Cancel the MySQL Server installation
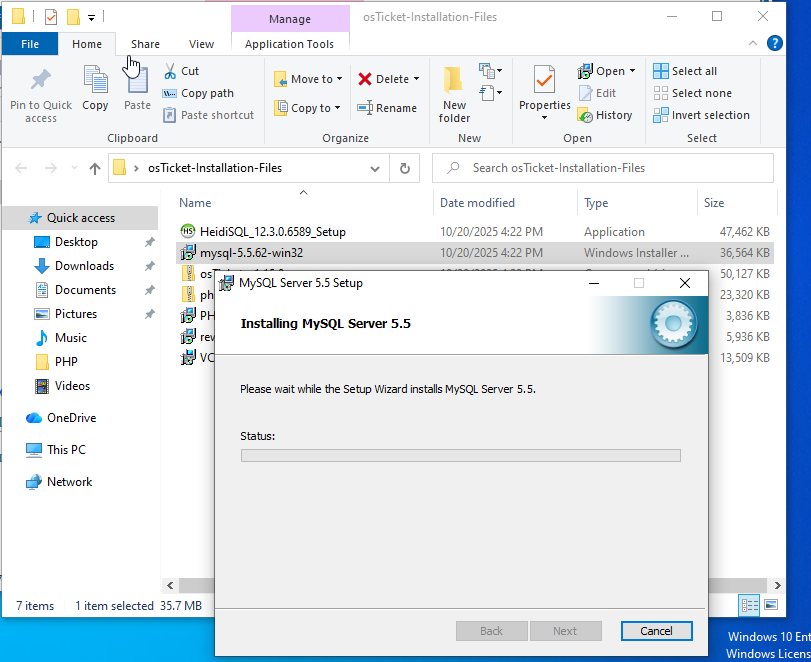 [x=656, y=631]
